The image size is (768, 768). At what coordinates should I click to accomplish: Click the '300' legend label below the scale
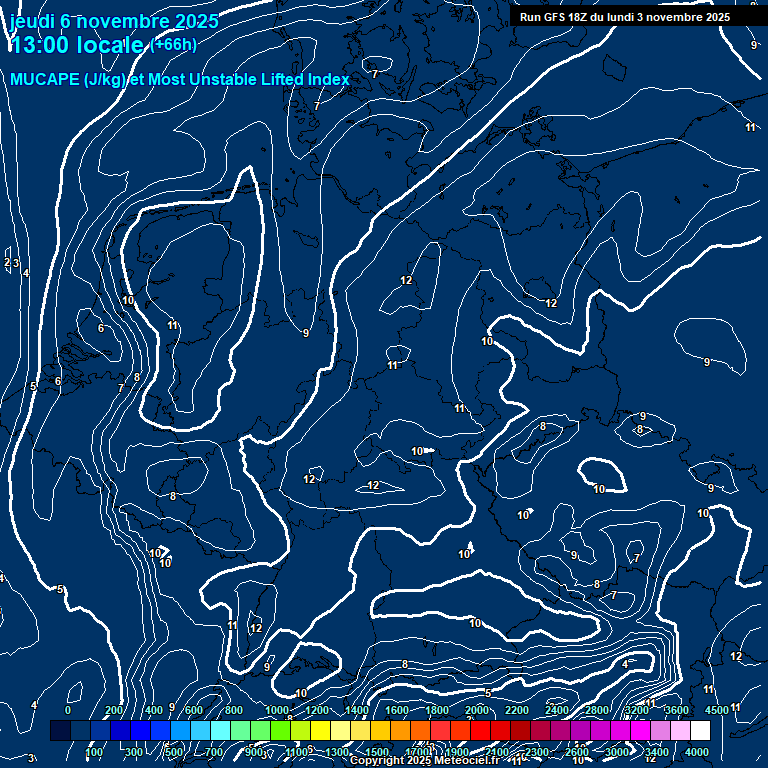(134, 752)
